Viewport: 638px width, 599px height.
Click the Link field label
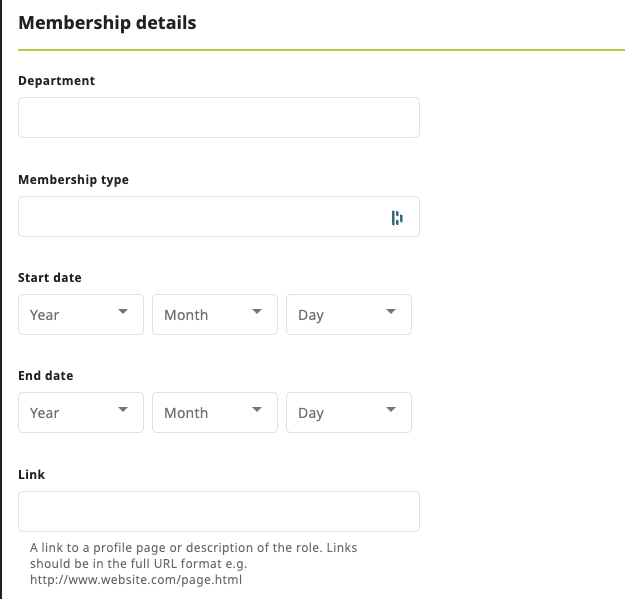(32, 474)
